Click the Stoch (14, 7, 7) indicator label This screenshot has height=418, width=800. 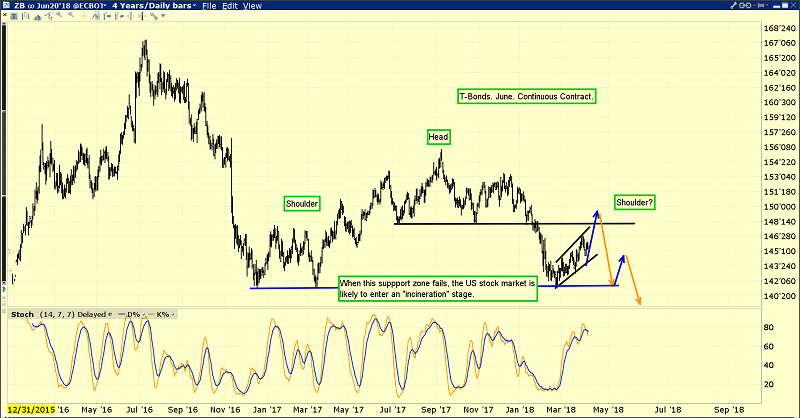point(44,314)
